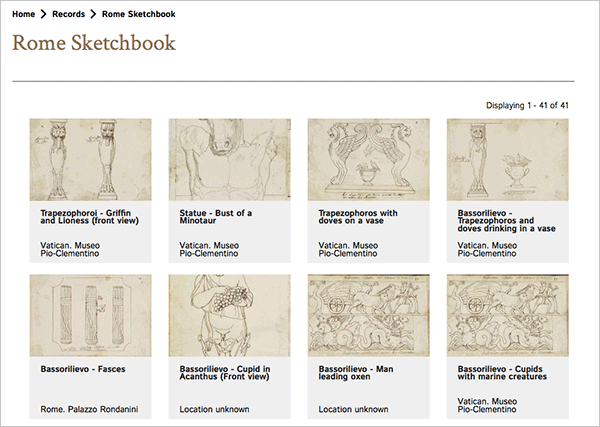Click 'Displaying 1 - 41 of 41' text
Screen dimensions: 600x427
[527, 106]
